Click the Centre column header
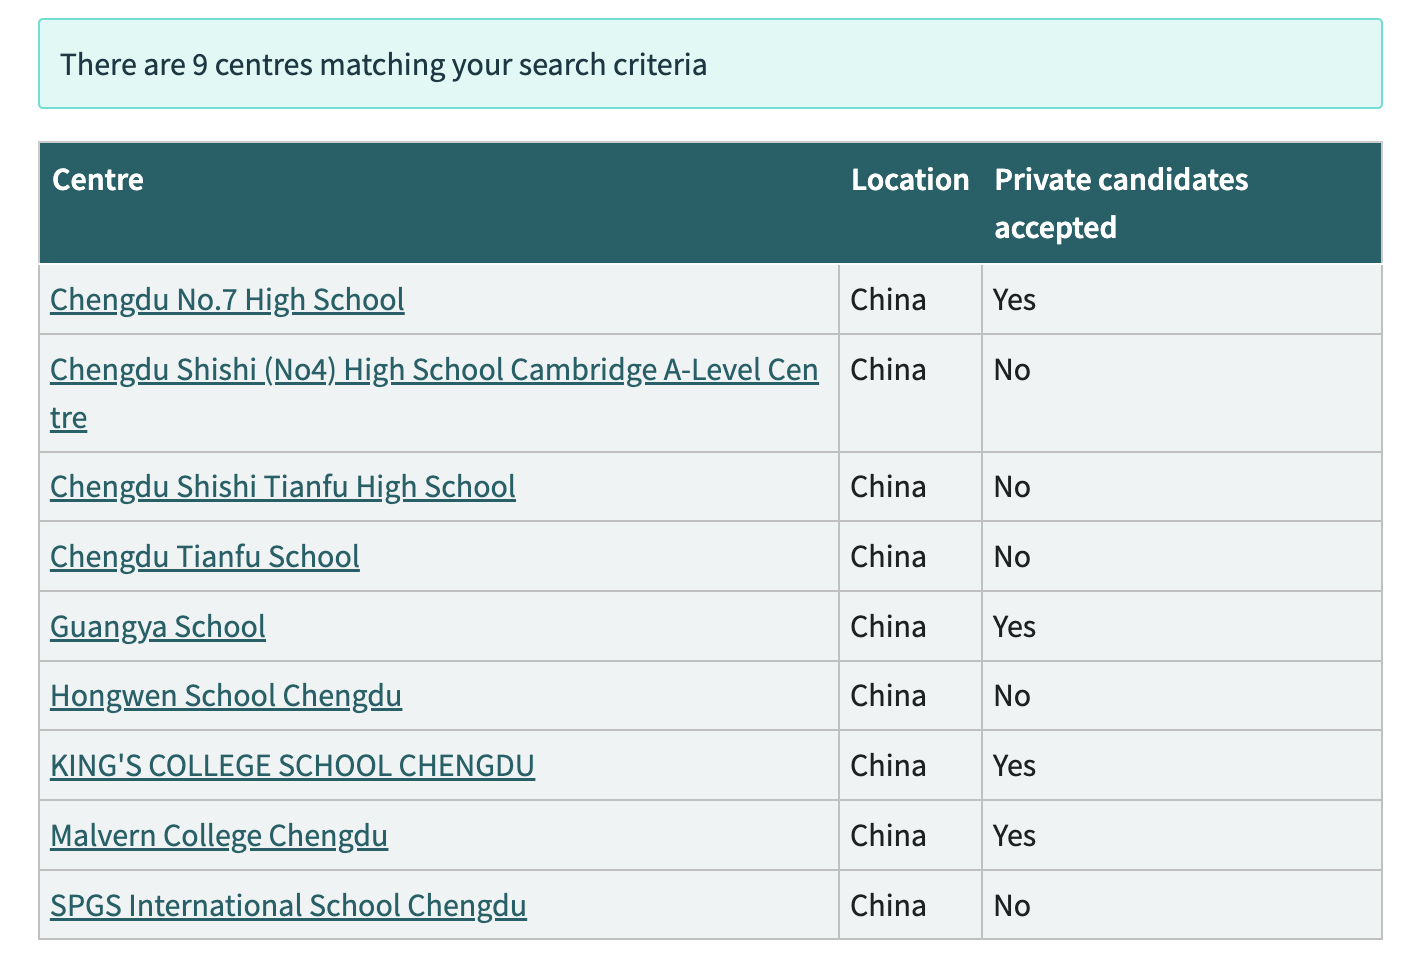The image size is (1406, 956). 98,180
